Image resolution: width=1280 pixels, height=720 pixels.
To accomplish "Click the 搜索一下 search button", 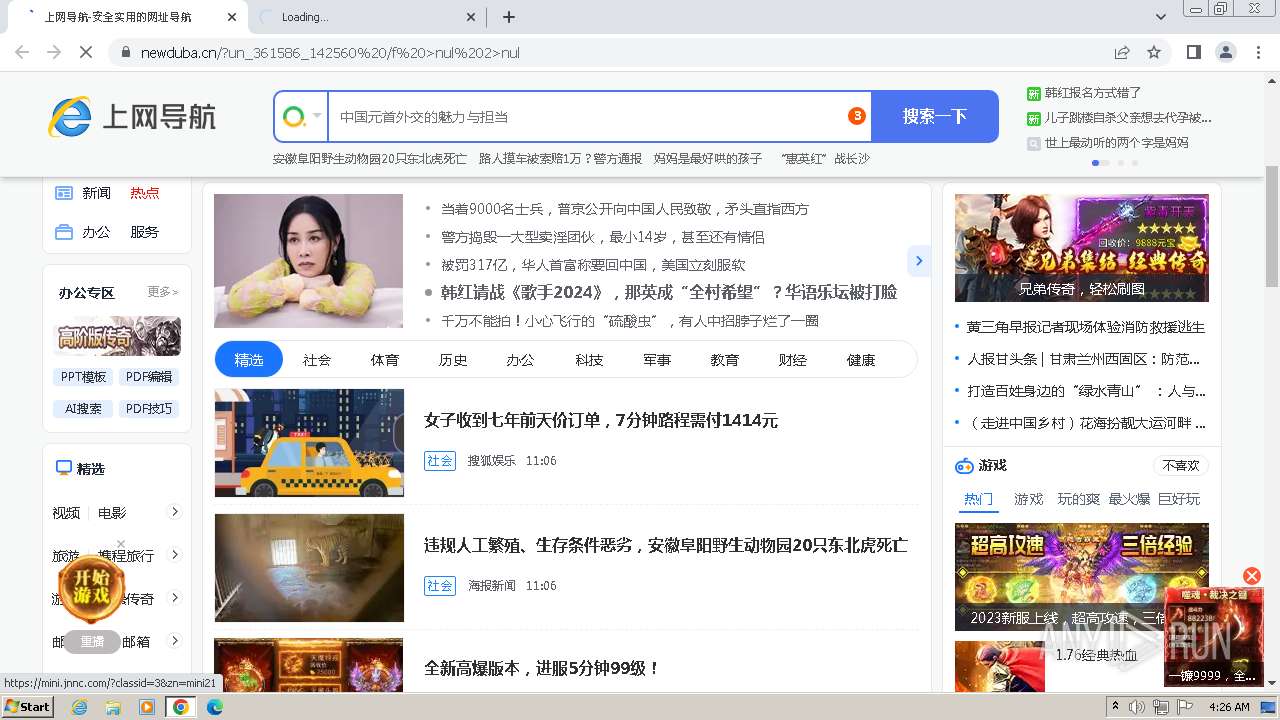I will (x=934, y=116).
